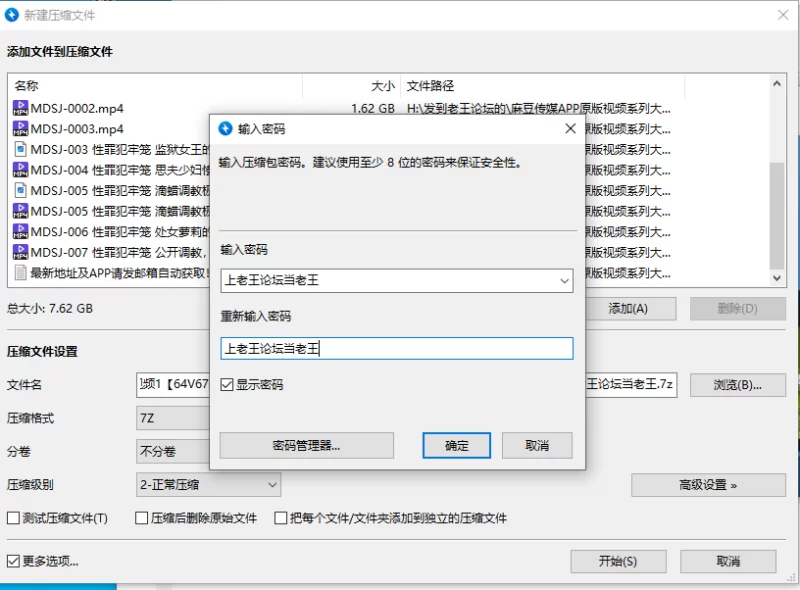
Task: Click the file list scrollbar down arrow
Action: (x=777, y=278)
